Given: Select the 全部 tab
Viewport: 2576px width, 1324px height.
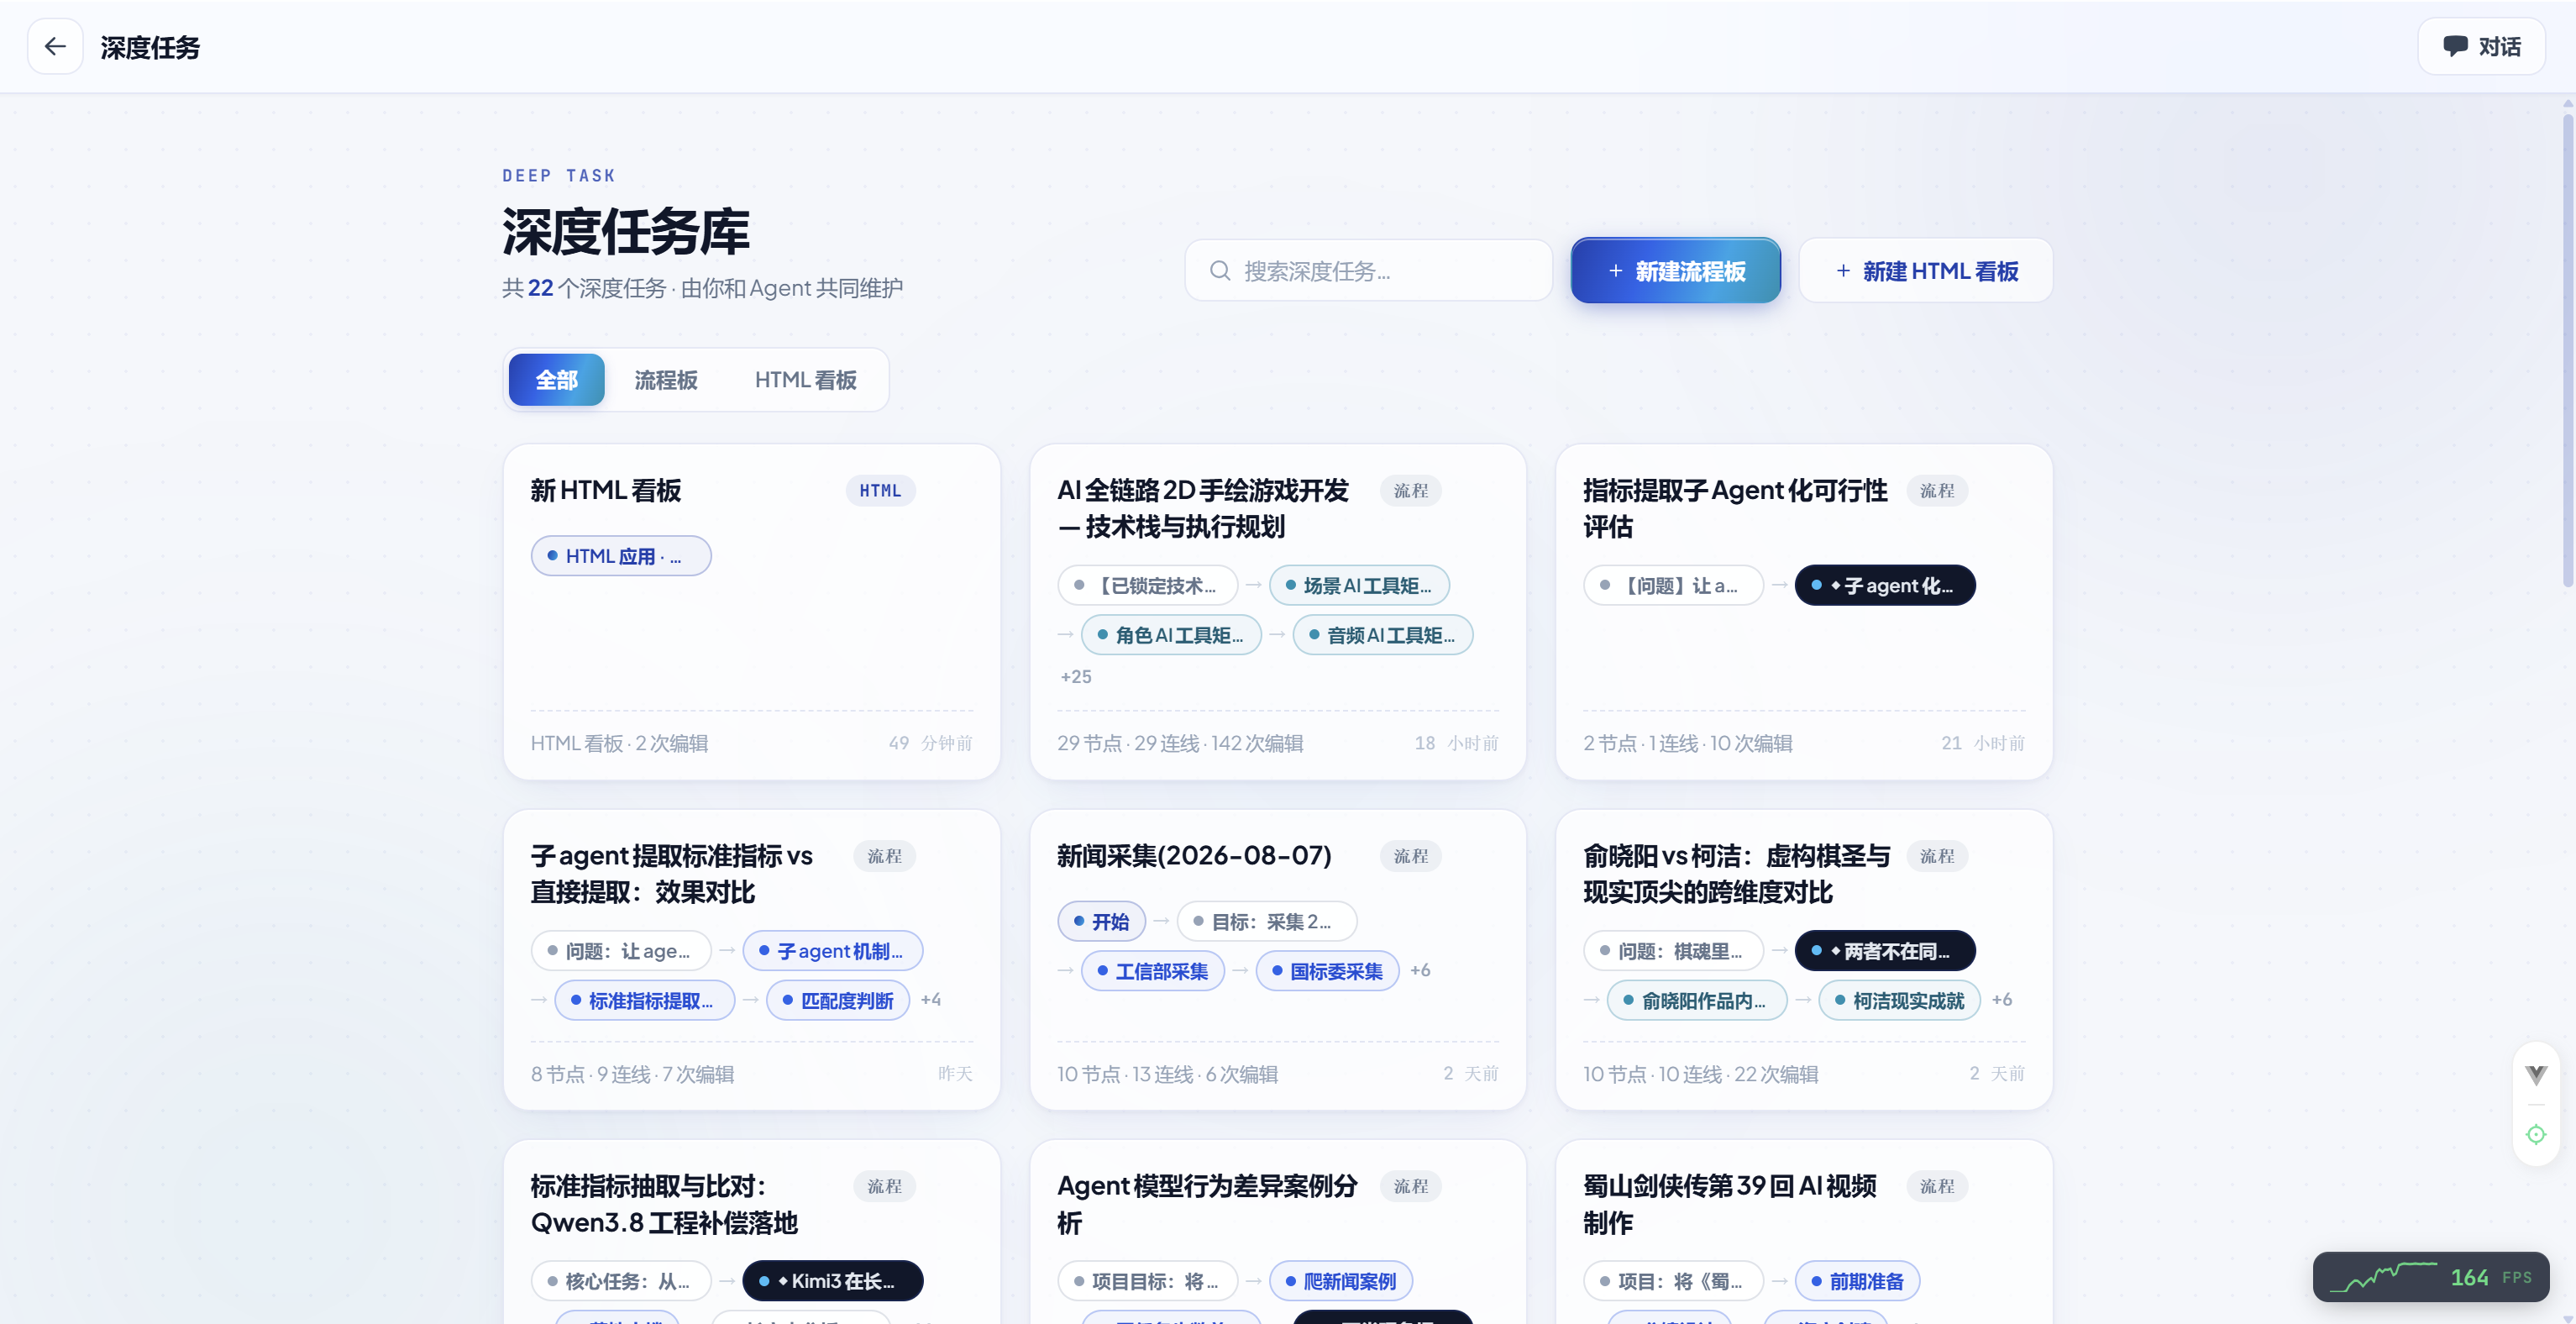Looking at the screenshot, I should [556, 380].
